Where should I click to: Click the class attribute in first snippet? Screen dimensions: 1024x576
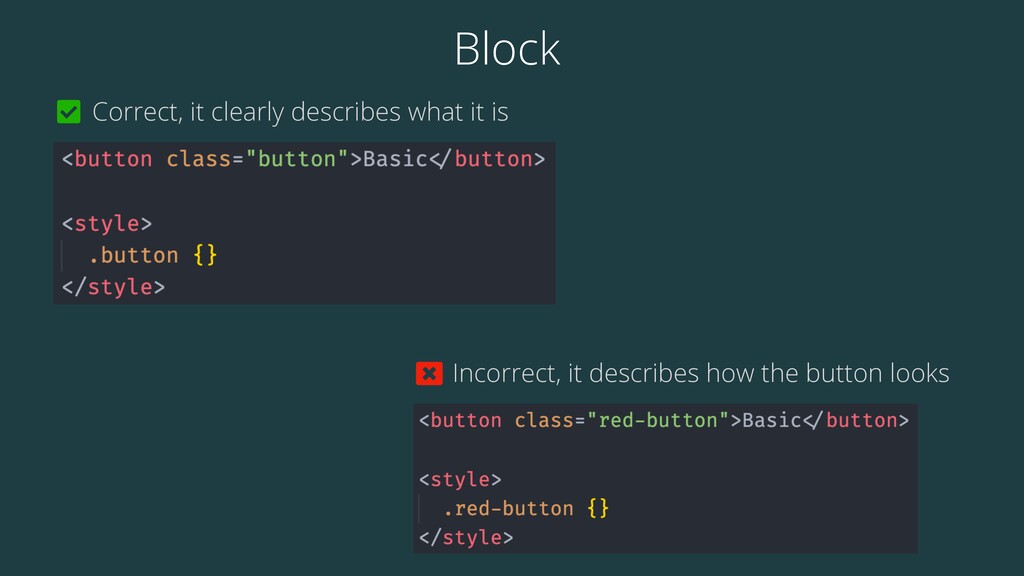[x=199, y=159]
